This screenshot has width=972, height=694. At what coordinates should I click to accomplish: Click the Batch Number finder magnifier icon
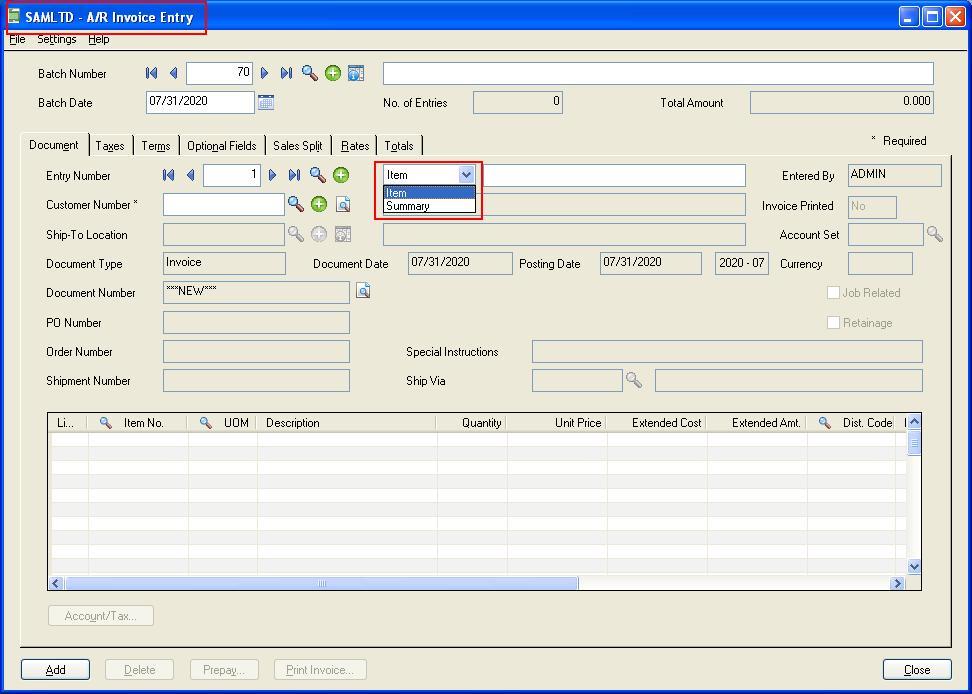coord(310,73)
